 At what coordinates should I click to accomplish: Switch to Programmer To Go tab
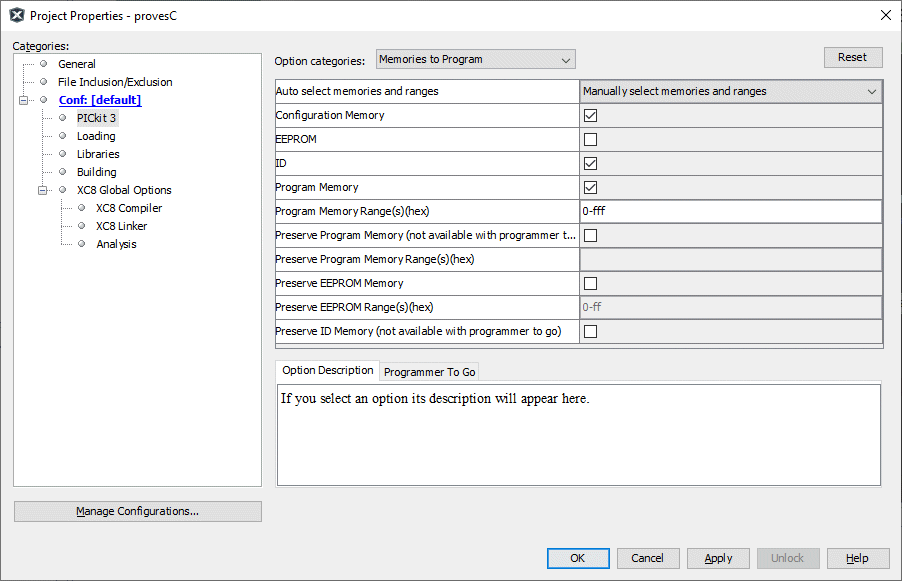pos(429,372)
